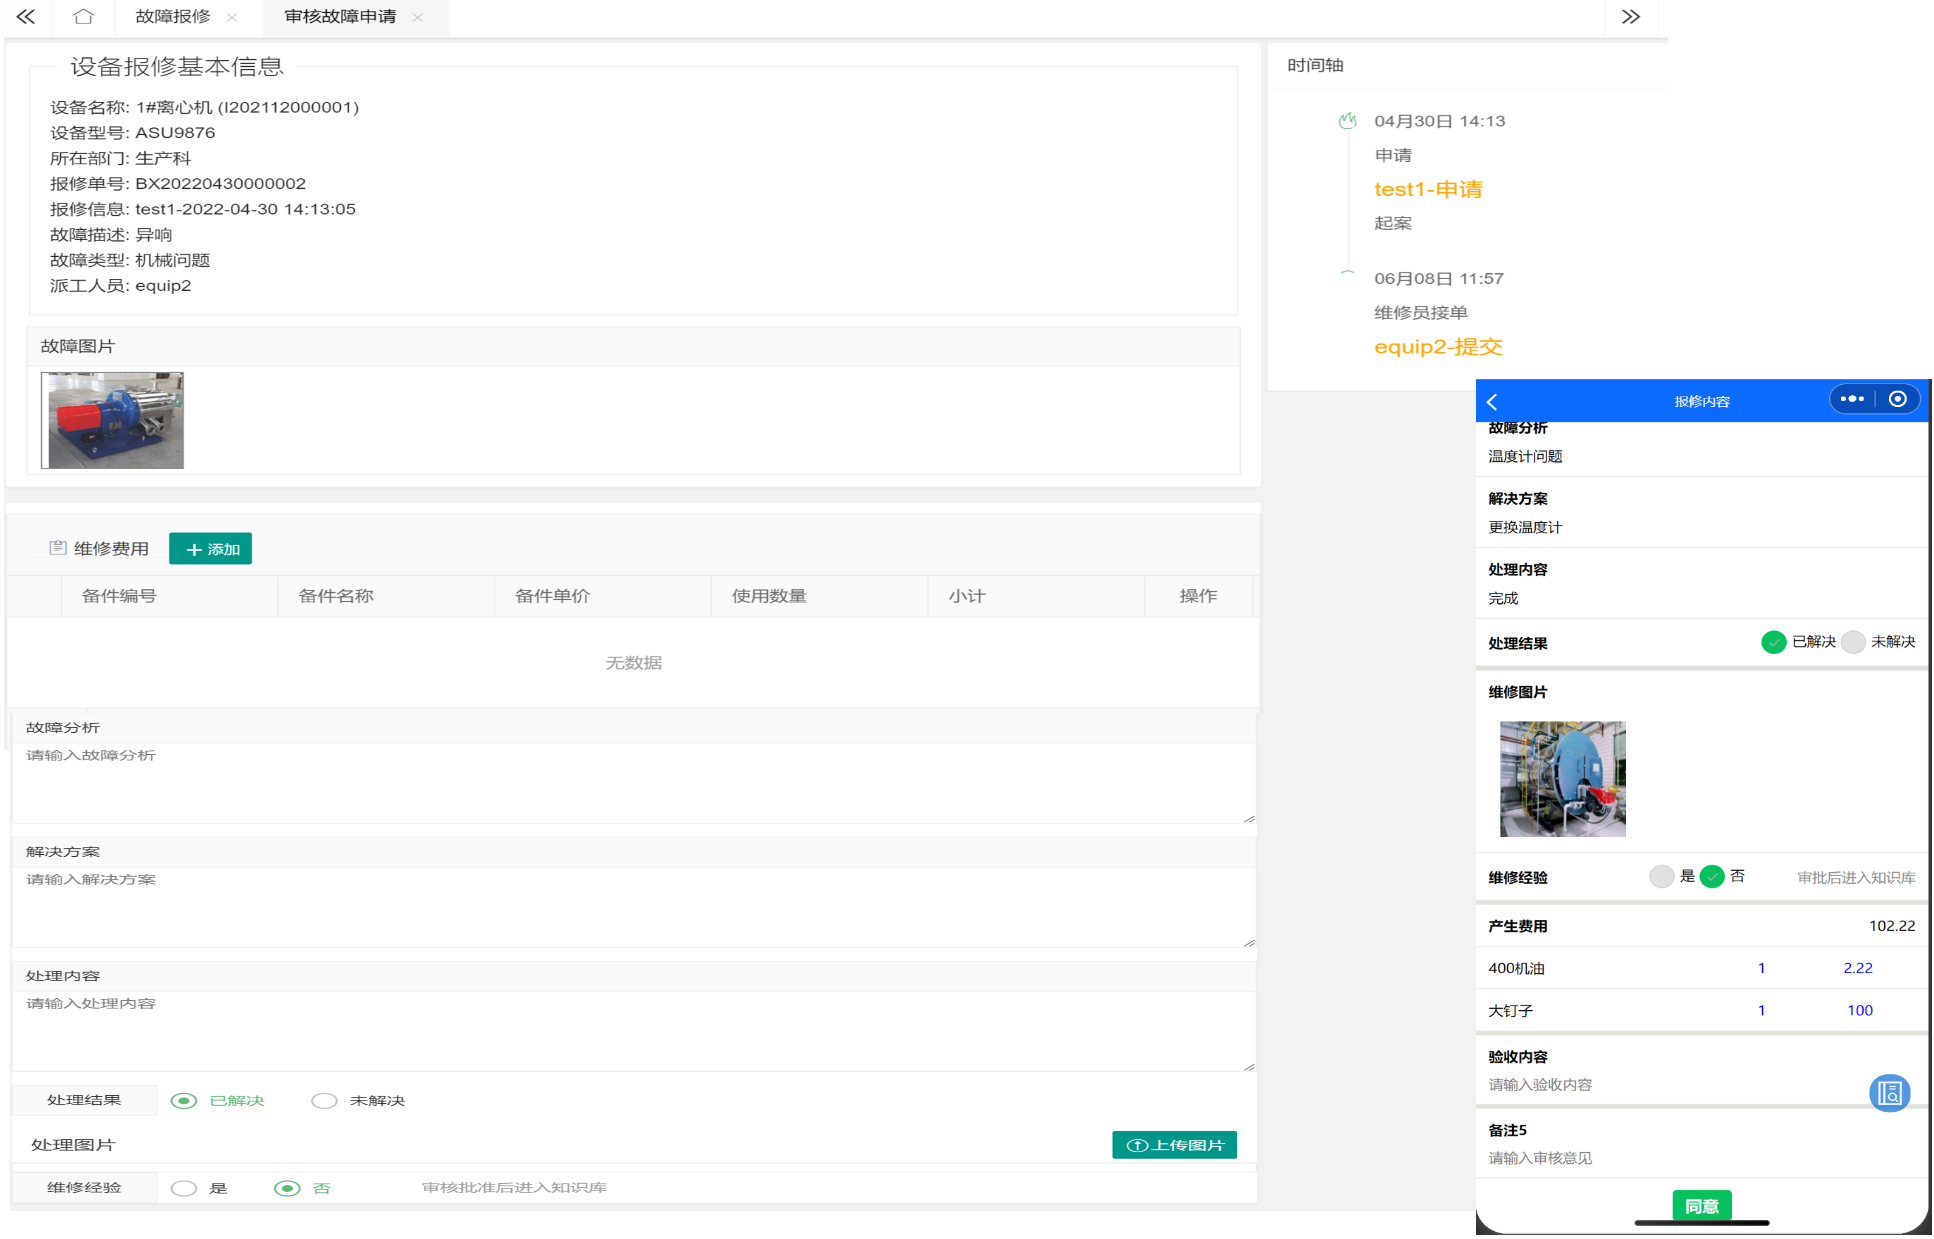Close the 故障报修 tab
The width and height of the screenshot is (1934, 1239).
coord(232,17)
